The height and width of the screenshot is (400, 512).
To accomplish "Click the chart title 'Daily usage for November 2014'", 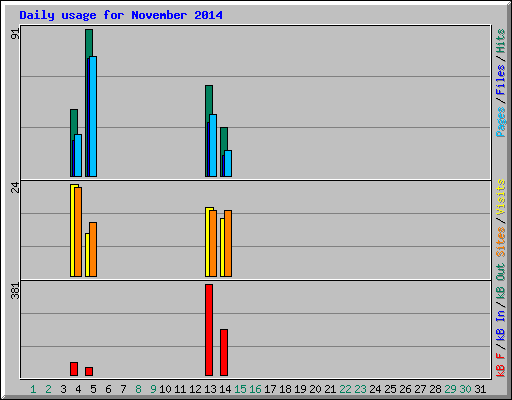I will [121, 15].
